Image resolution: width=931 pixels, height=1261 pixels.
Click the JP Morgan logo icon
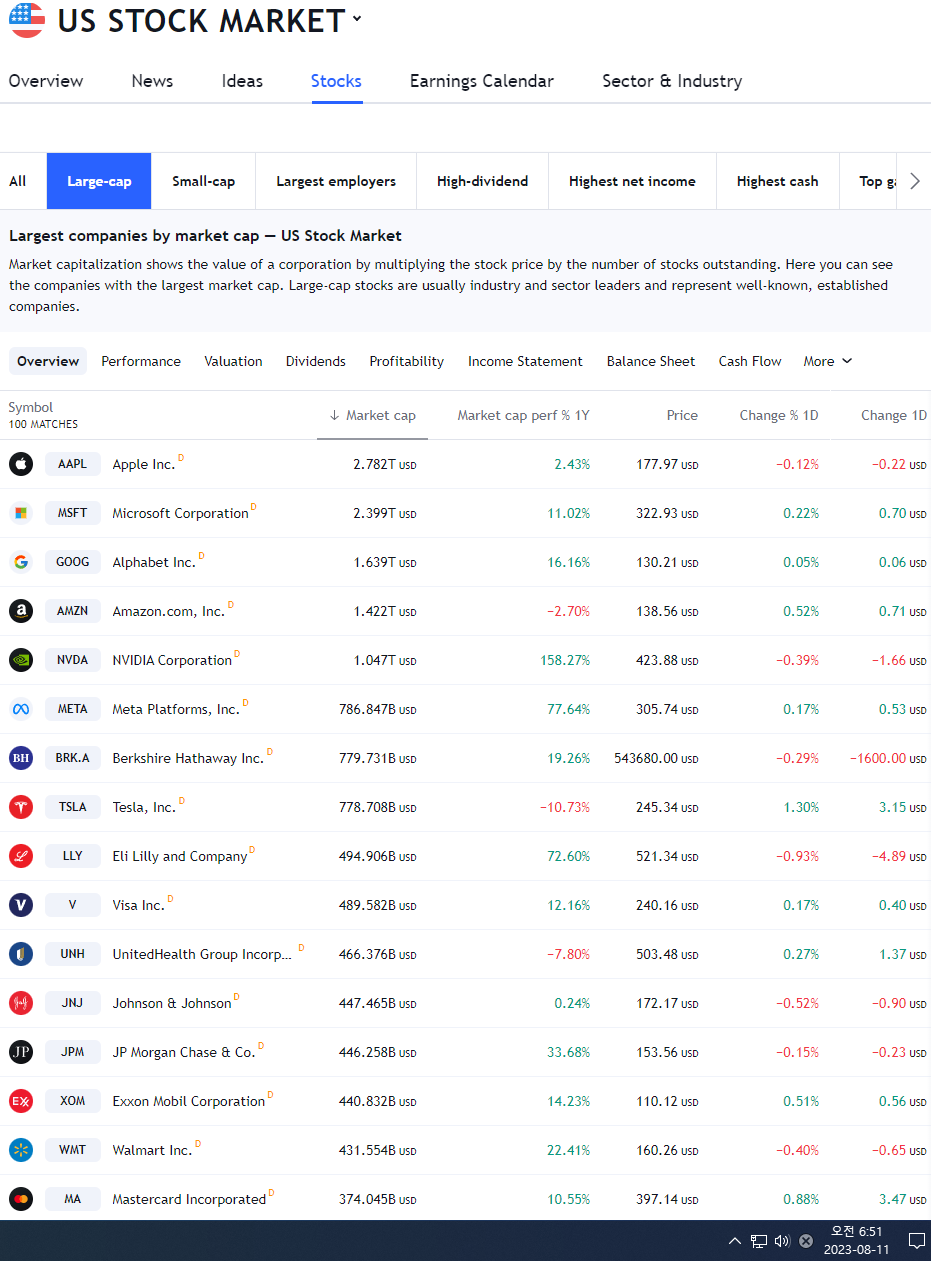[x=21, y=1052]
